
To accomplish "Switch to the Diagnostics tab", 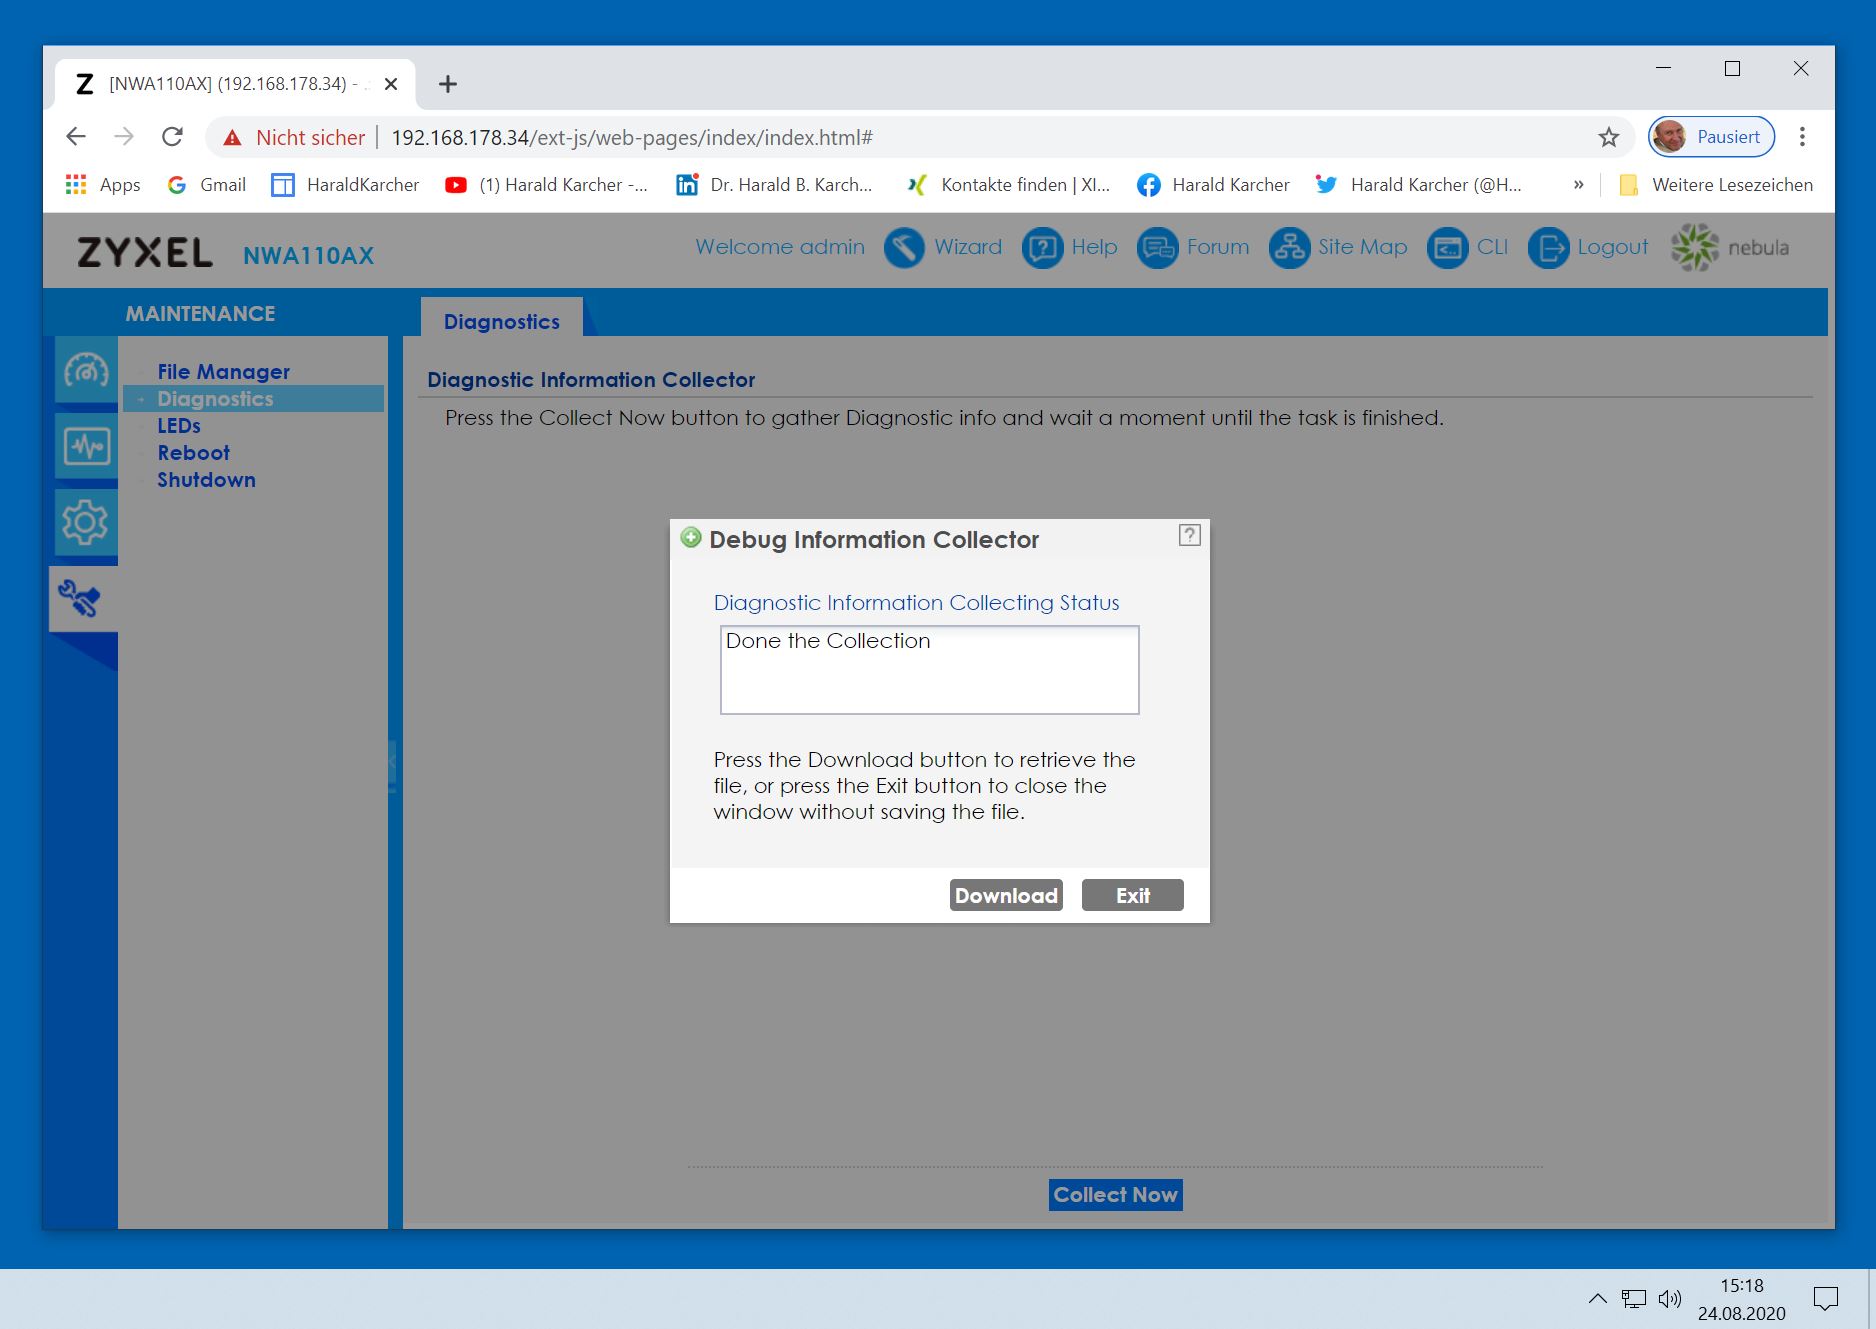I will click(x=502, y=321).
